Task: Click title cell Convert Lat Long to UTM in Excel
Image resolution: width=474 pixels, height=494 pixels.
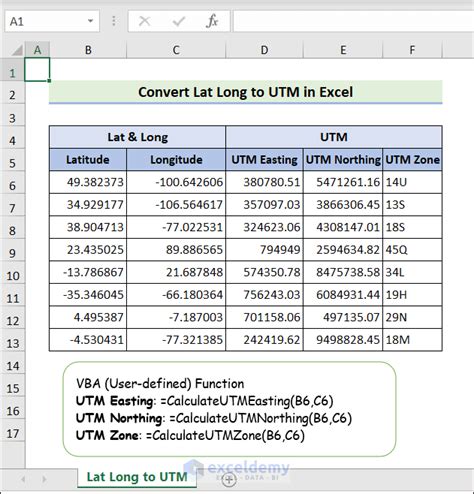Action: coord(246,92)
